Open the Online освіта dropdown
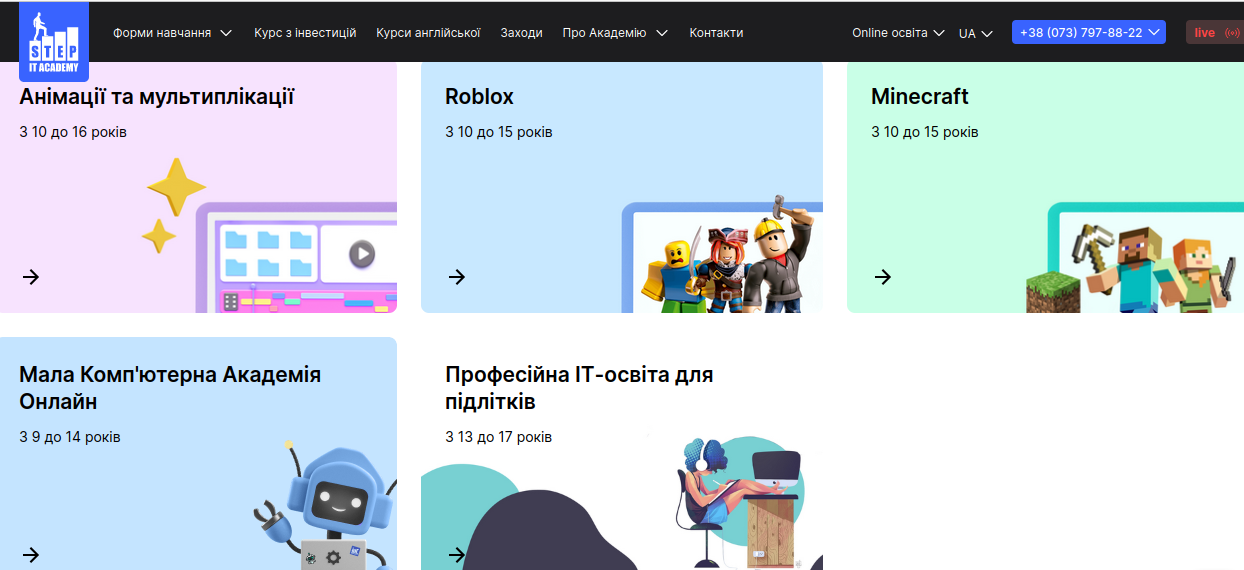The height and width of the screenshot is (570, 1244). pos(898,33)
